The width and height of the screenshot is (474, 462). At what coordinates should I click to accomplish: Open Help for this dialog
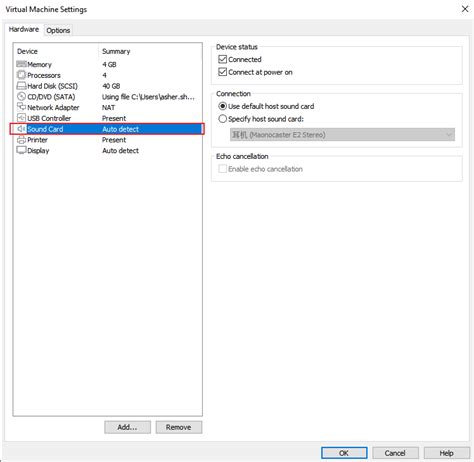pos(446,453)
